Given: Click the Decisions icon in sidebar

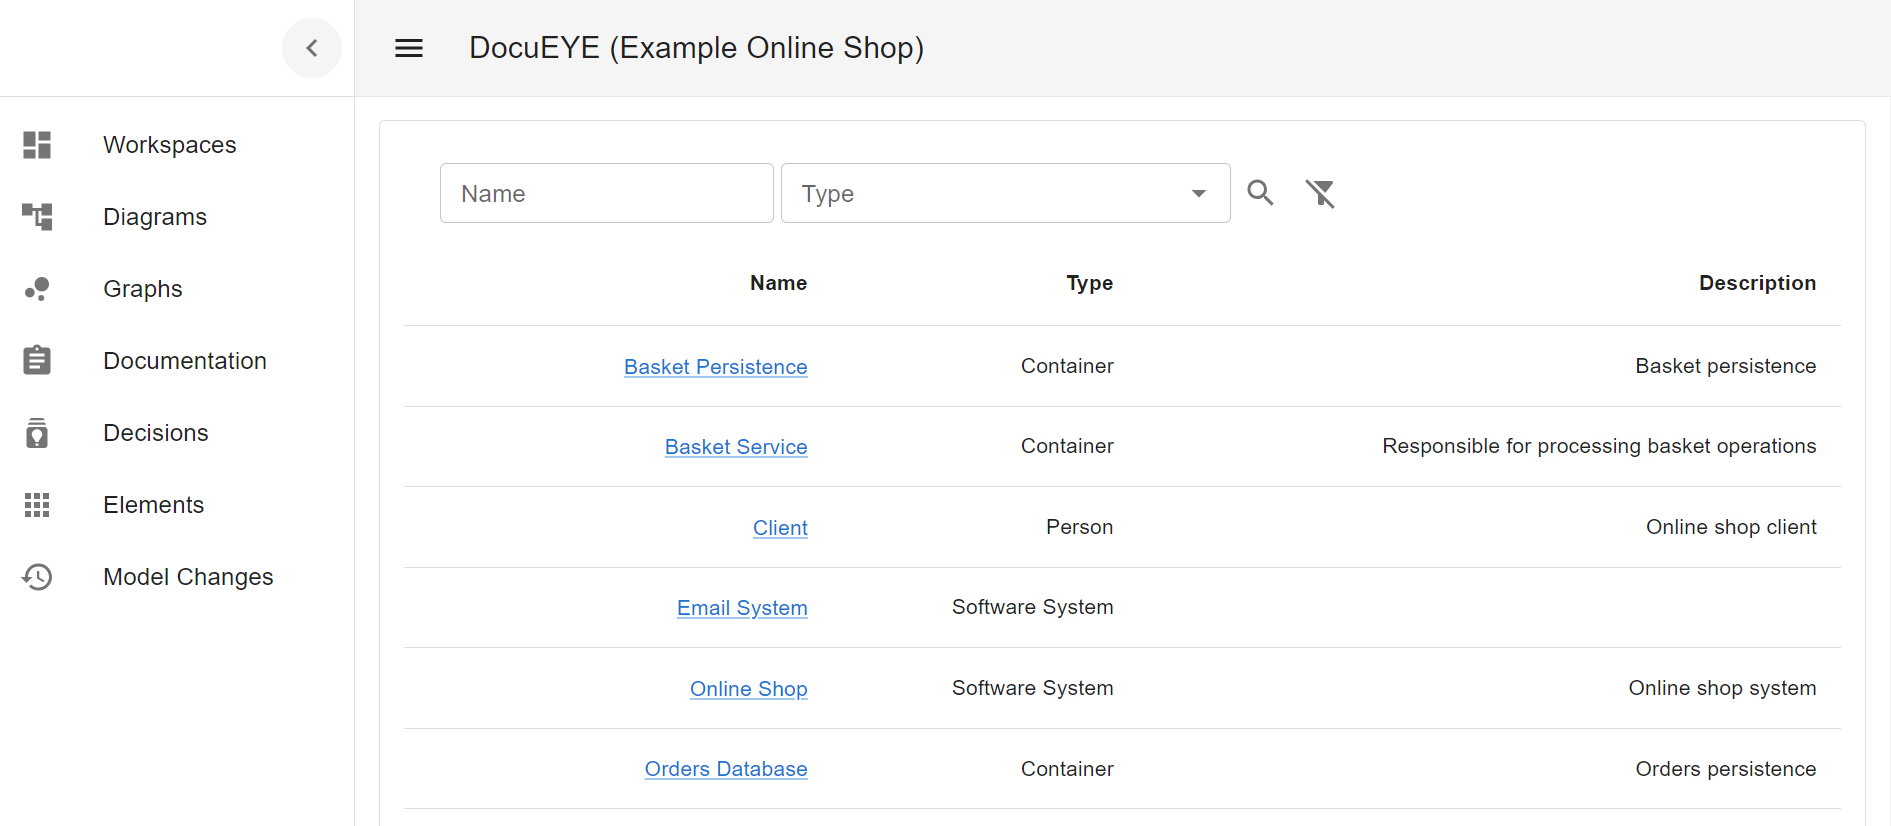Looking at the screenshot, I should point(37,433).
